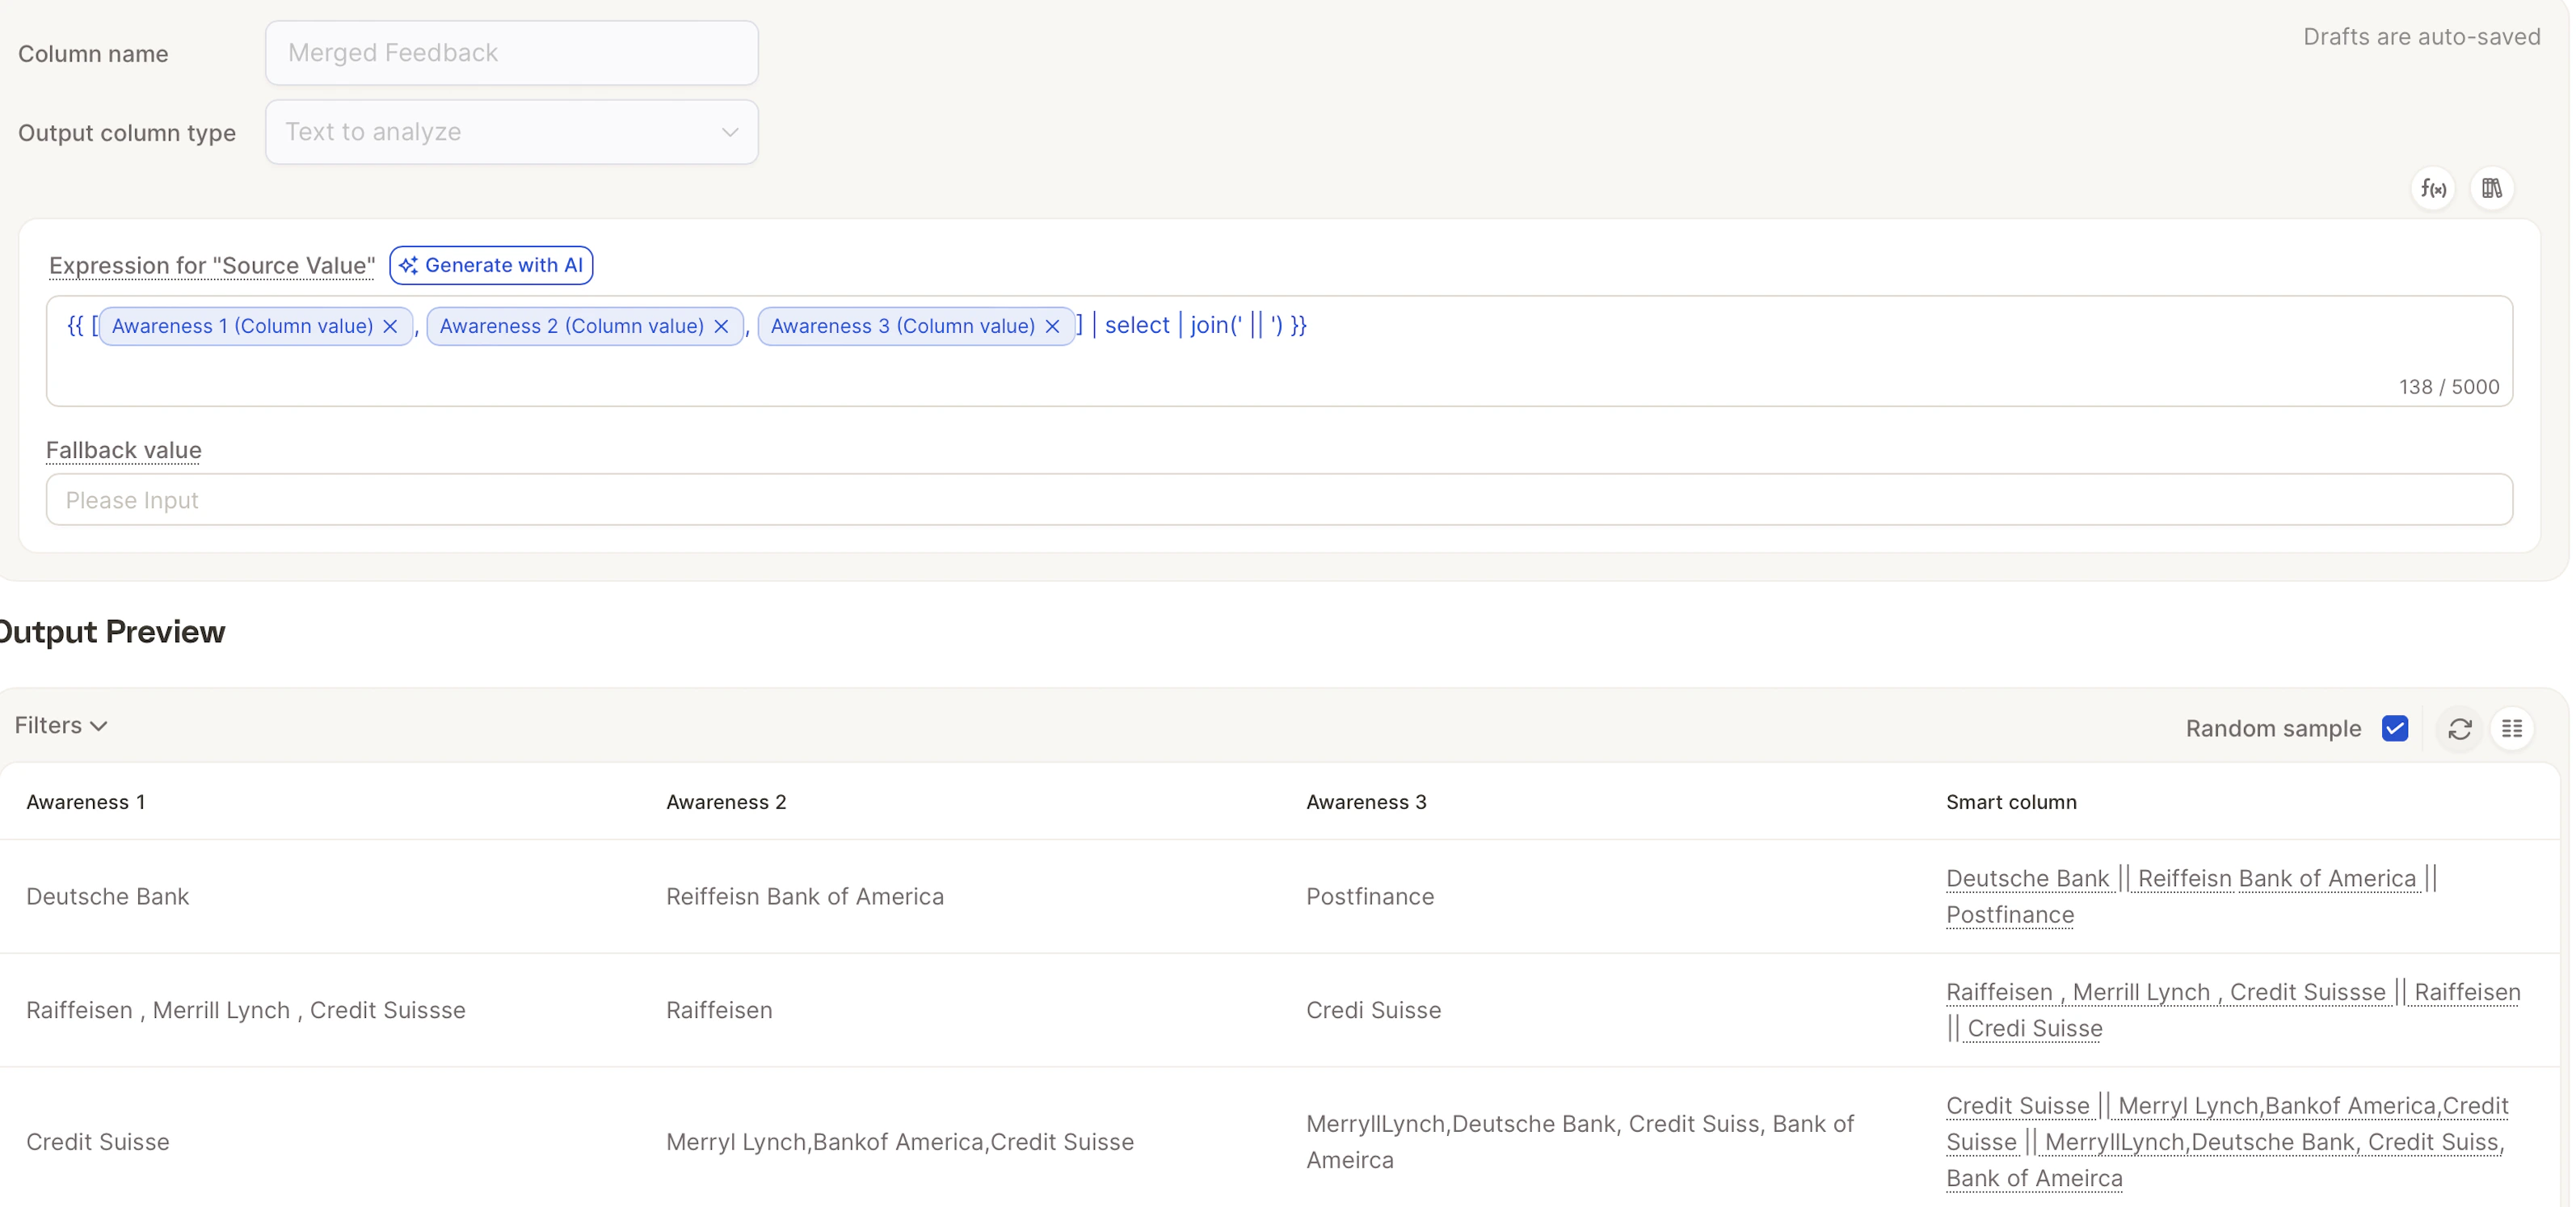Click the Smart column result starting Deutsche Bank

point(2192,897)
